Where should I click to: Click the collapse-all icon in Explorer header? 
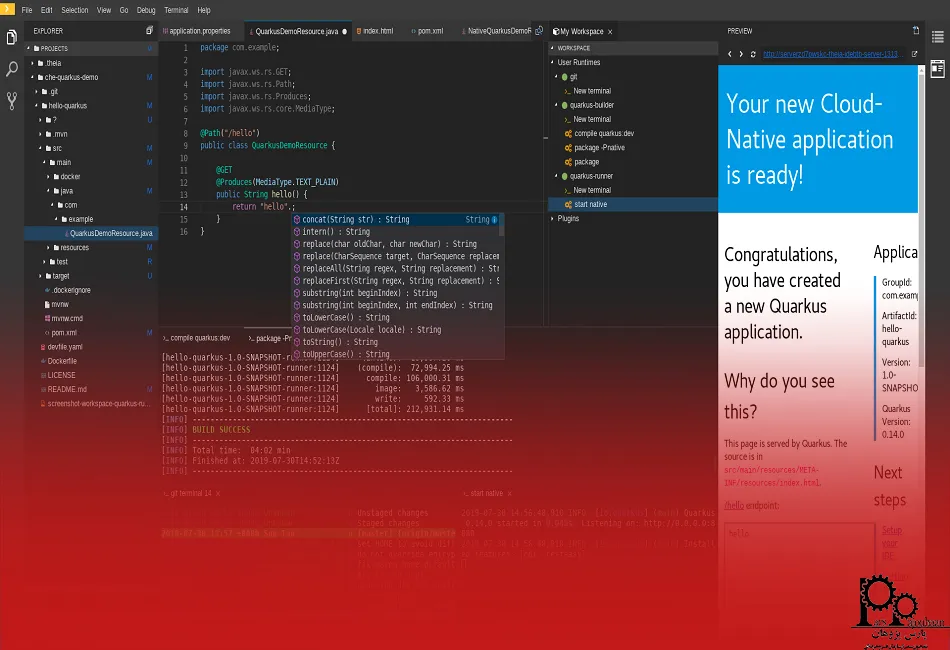pos(150,31)
